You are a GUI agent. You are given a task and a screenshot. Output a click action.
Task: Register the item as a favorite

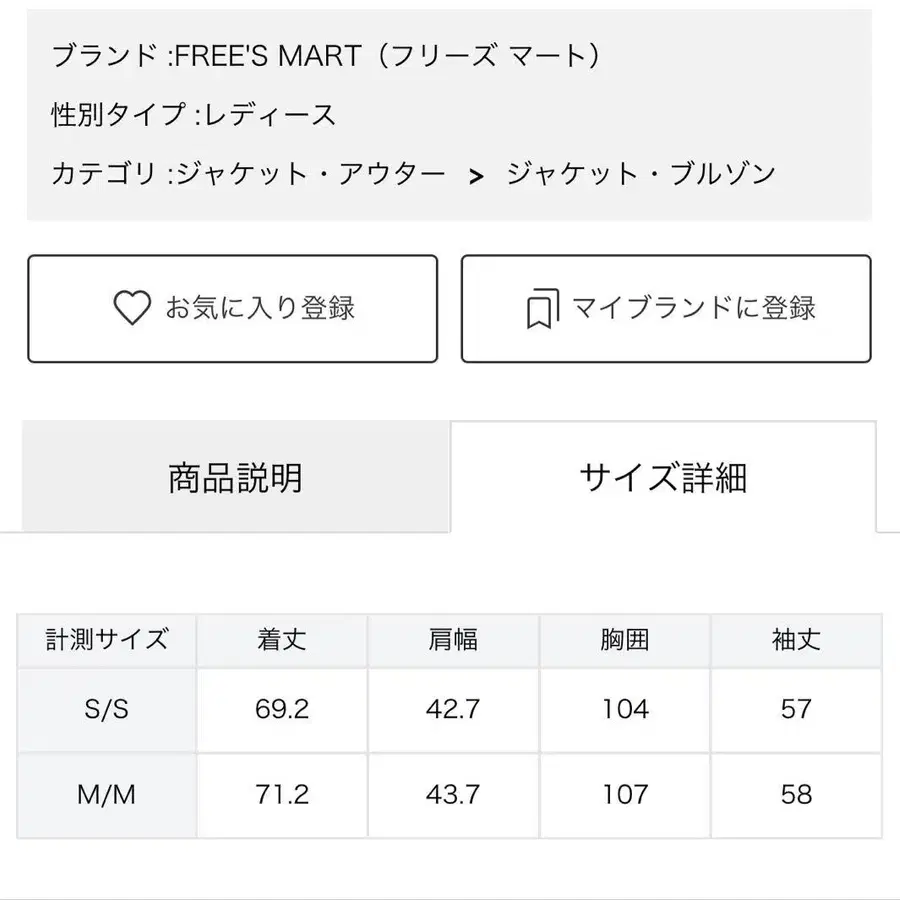tap(234, 308)
